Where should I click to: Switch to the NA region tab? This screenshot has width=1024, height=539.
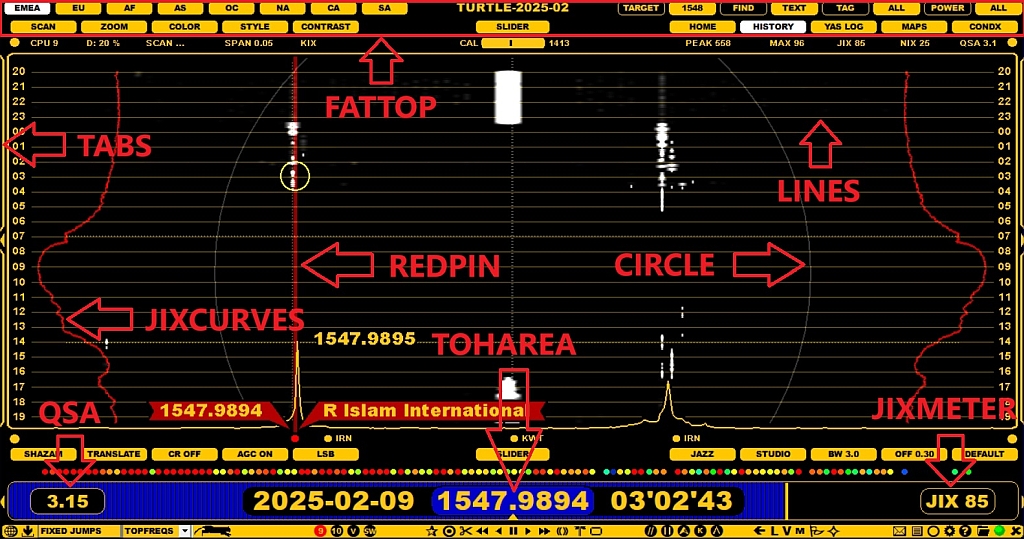pos(282,8)
